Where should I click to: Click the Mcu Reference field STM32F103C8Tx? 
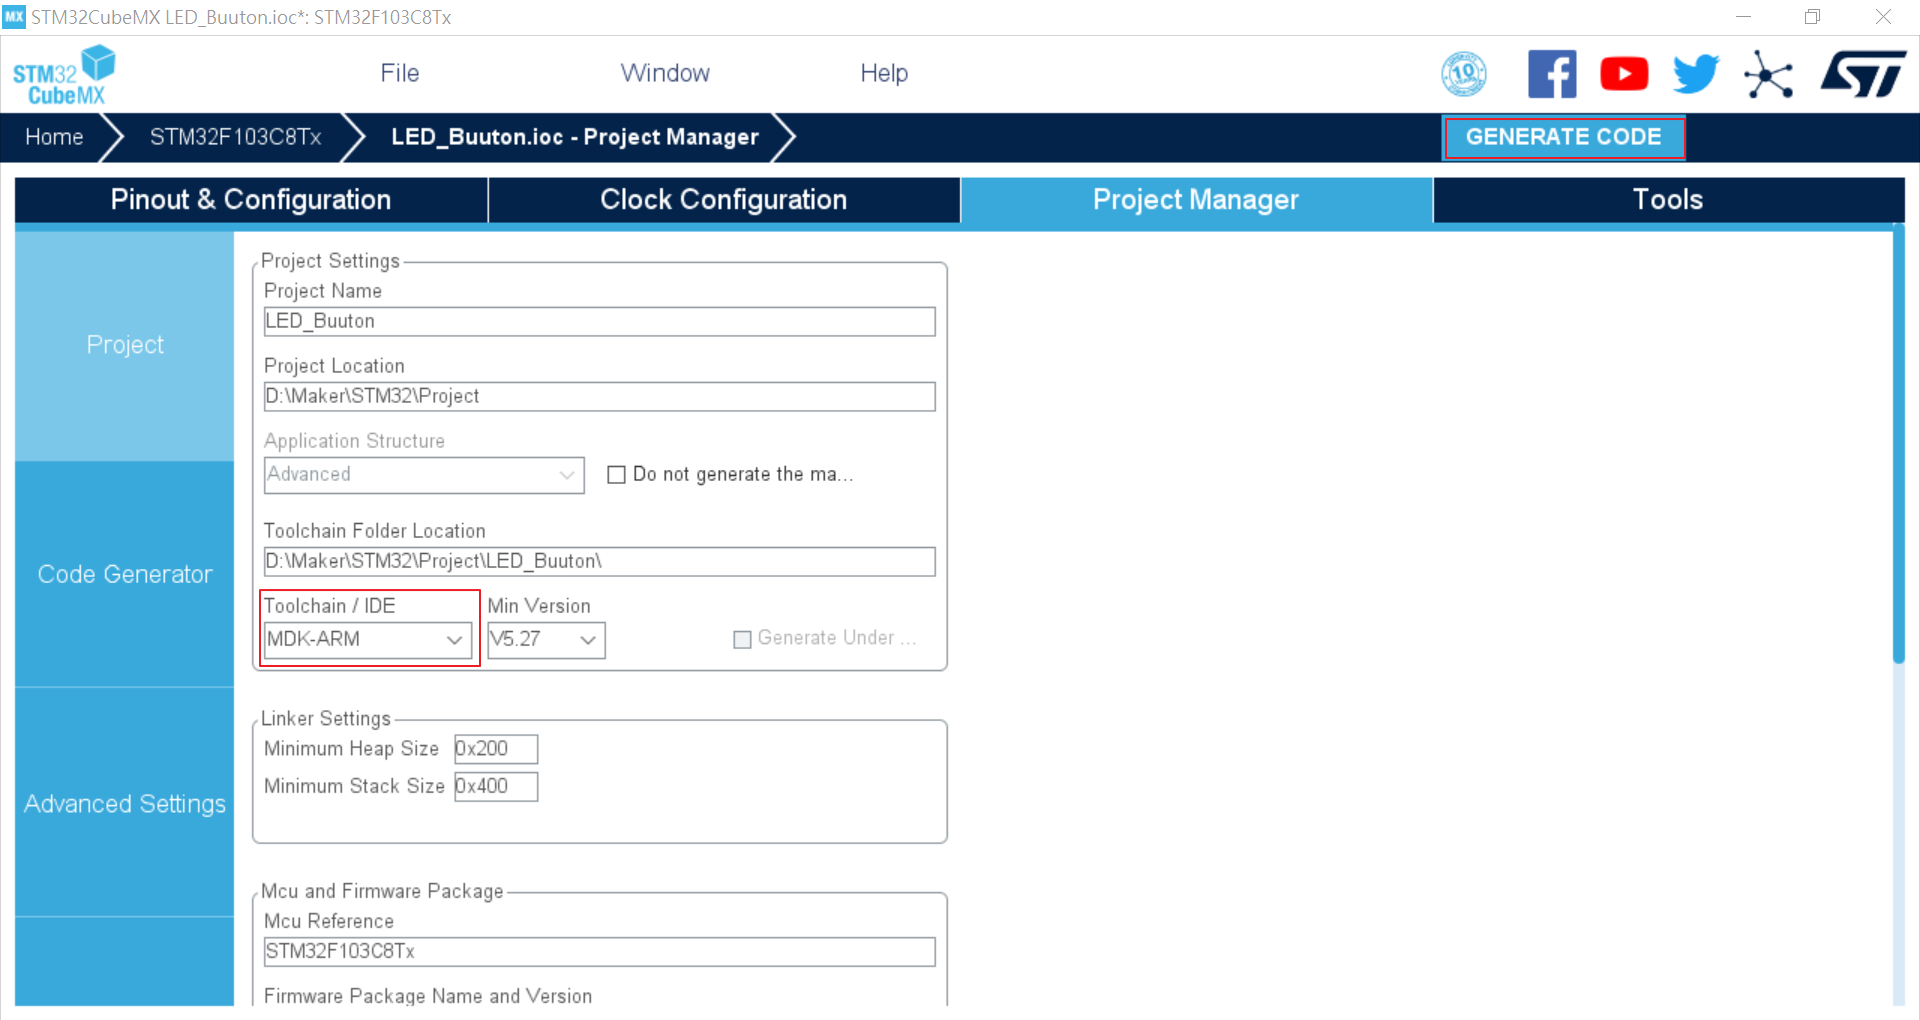[599, 951]
